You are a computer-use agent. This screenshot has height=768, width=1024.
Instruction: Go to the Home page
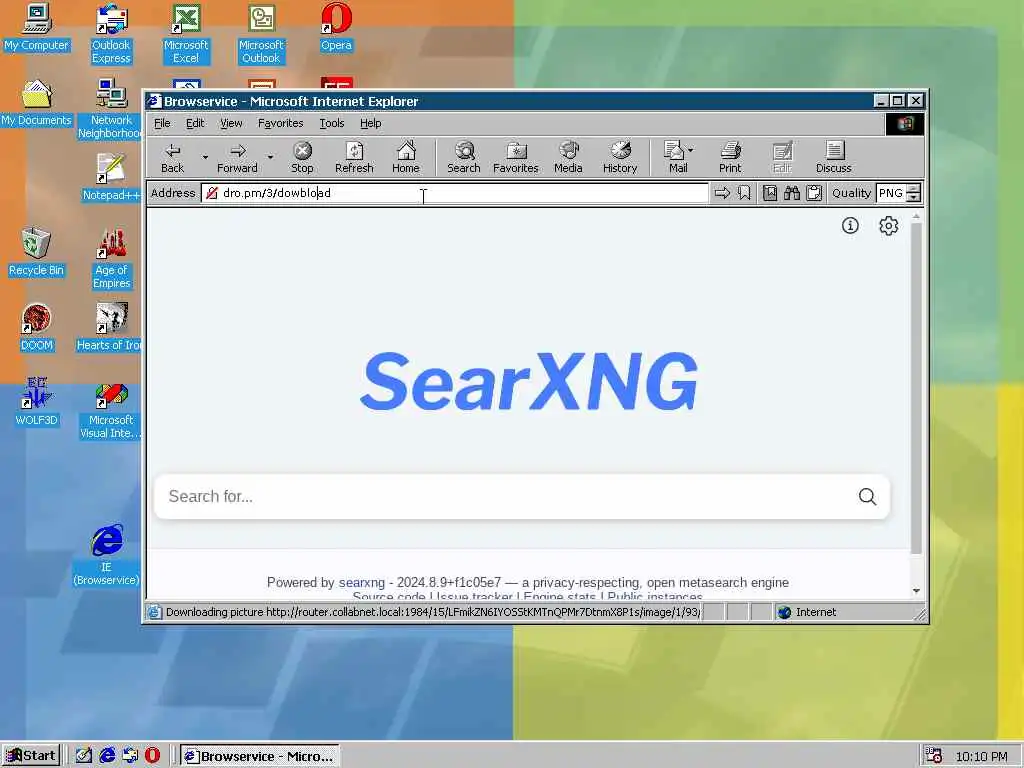point(406,157)
